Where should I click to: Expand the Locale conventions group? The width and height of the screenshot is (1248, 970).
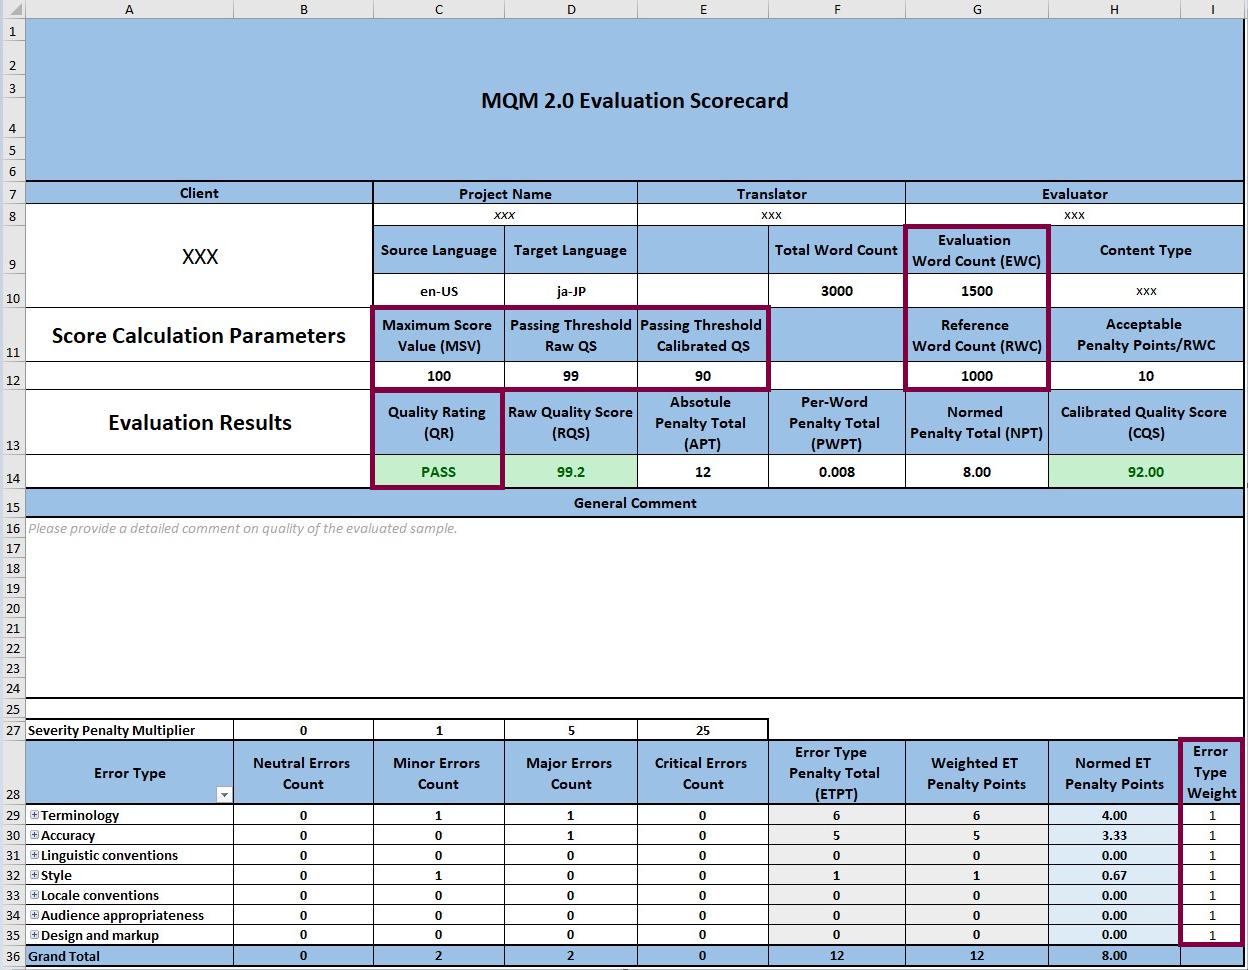click(34, 895)
